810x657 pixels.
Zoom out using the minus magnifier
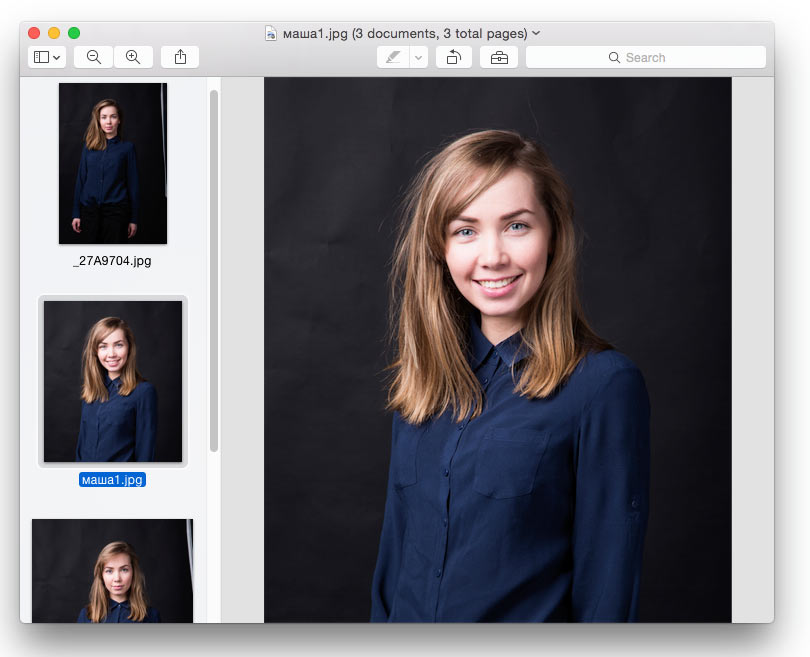(x=93, y=57)
